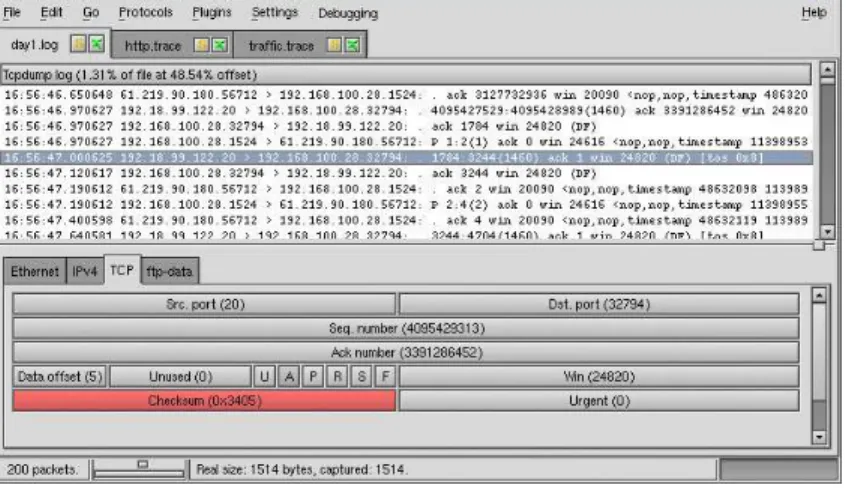Select the Ethernet protocol tab
Image resolution: width=846 pixels, height=488 pixels.
tap(35, 271)
